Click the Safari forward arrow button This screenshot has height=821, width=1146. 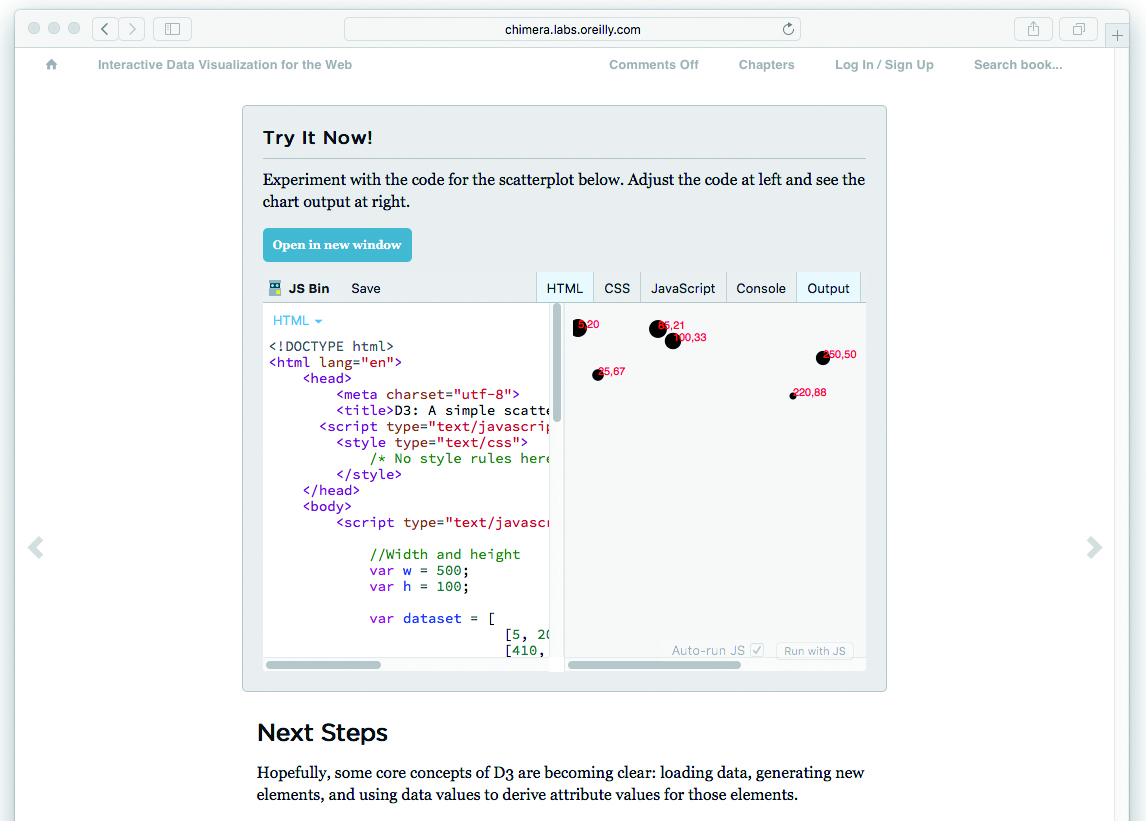point(132,29)
